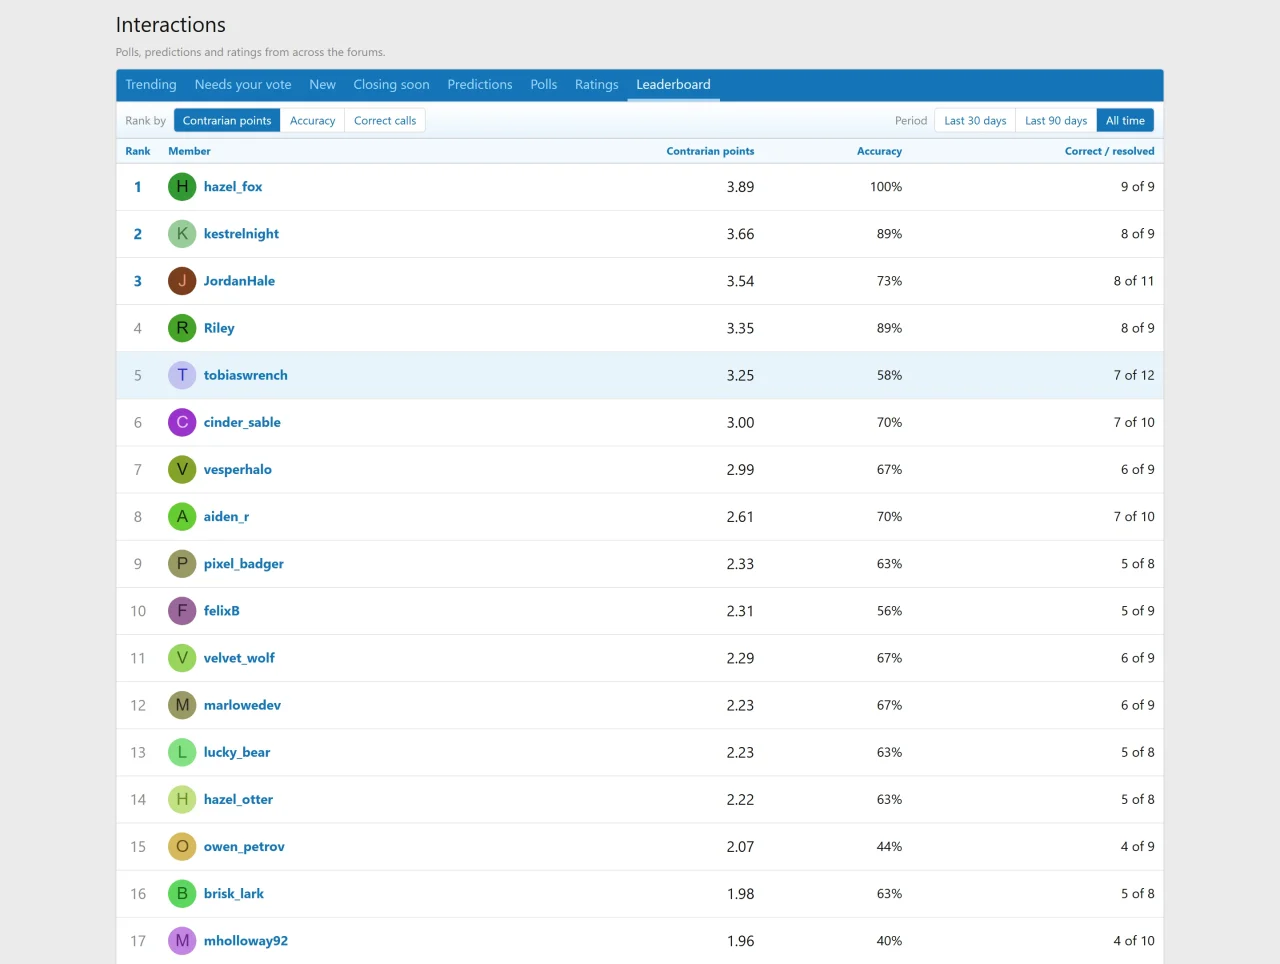Open Riley's green R avatar

pos(182,327)
